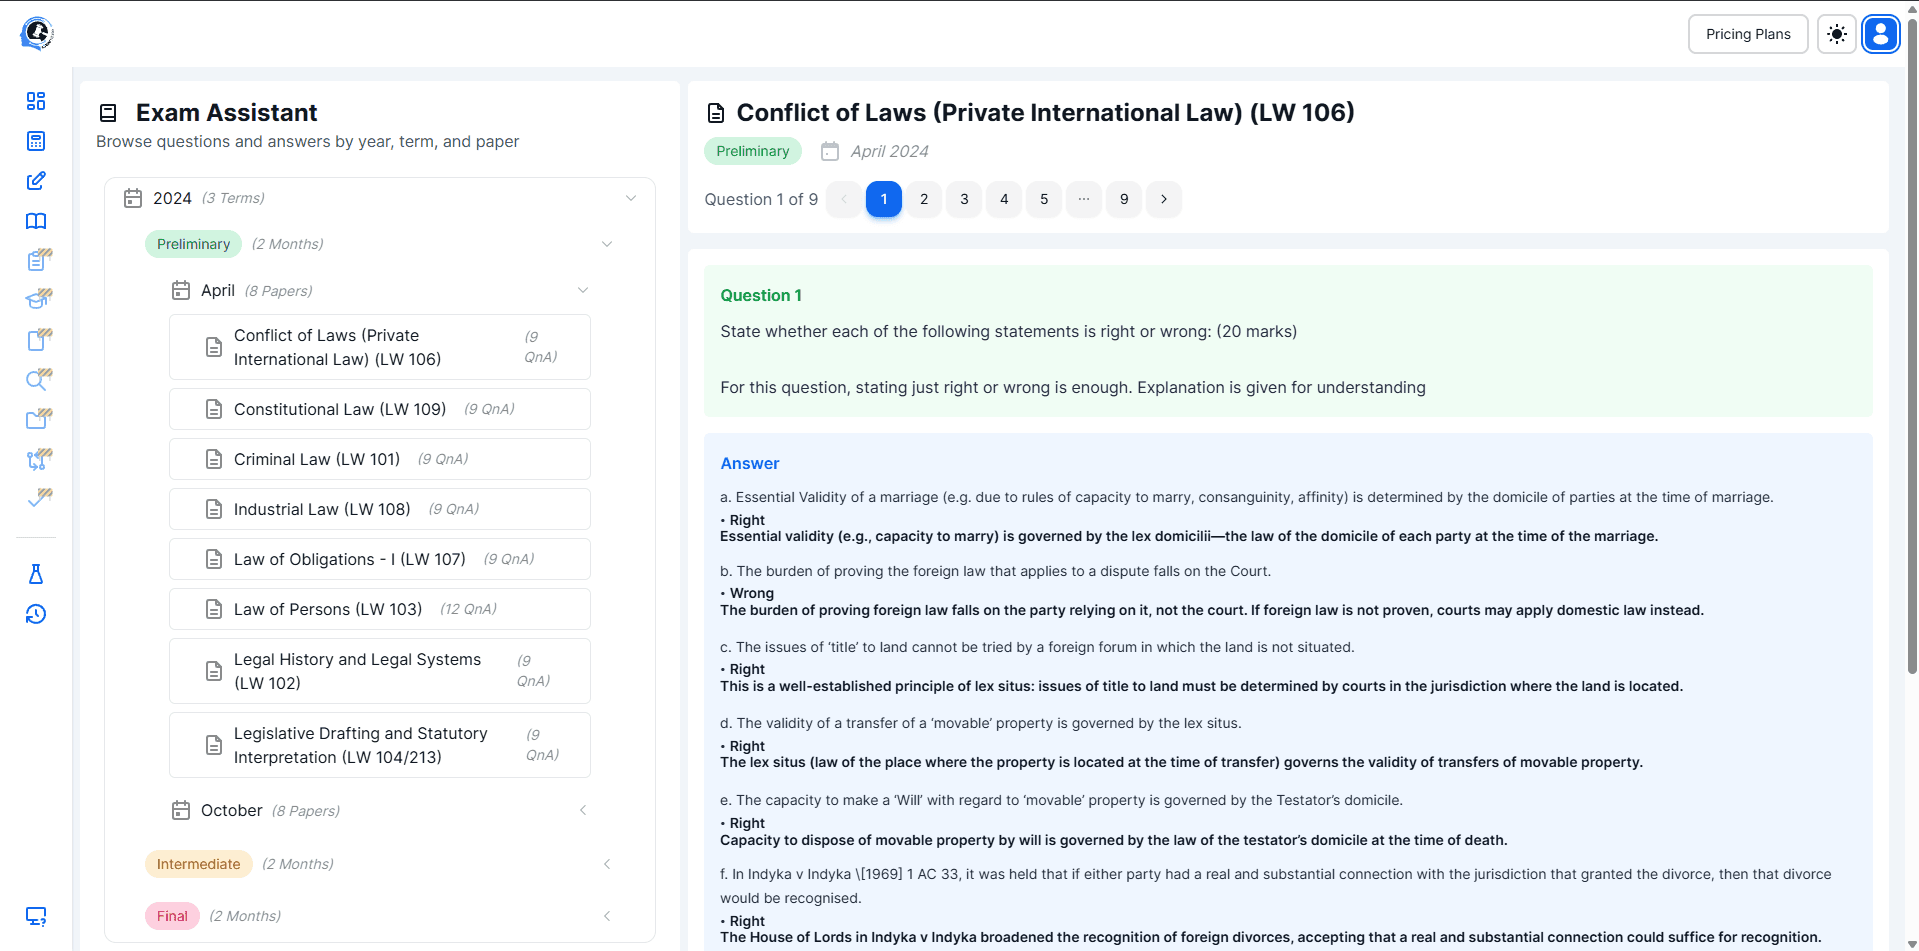Go to question page 5

[1044, 199]
